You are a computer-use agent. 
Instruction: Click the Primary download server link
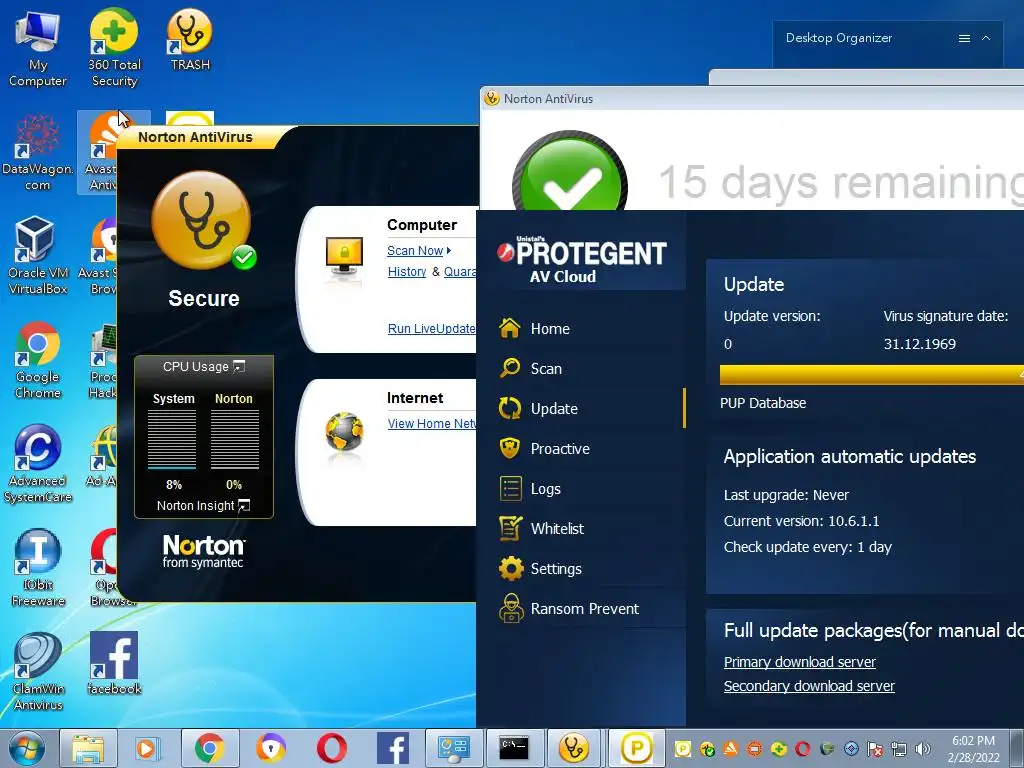[799, 662]
